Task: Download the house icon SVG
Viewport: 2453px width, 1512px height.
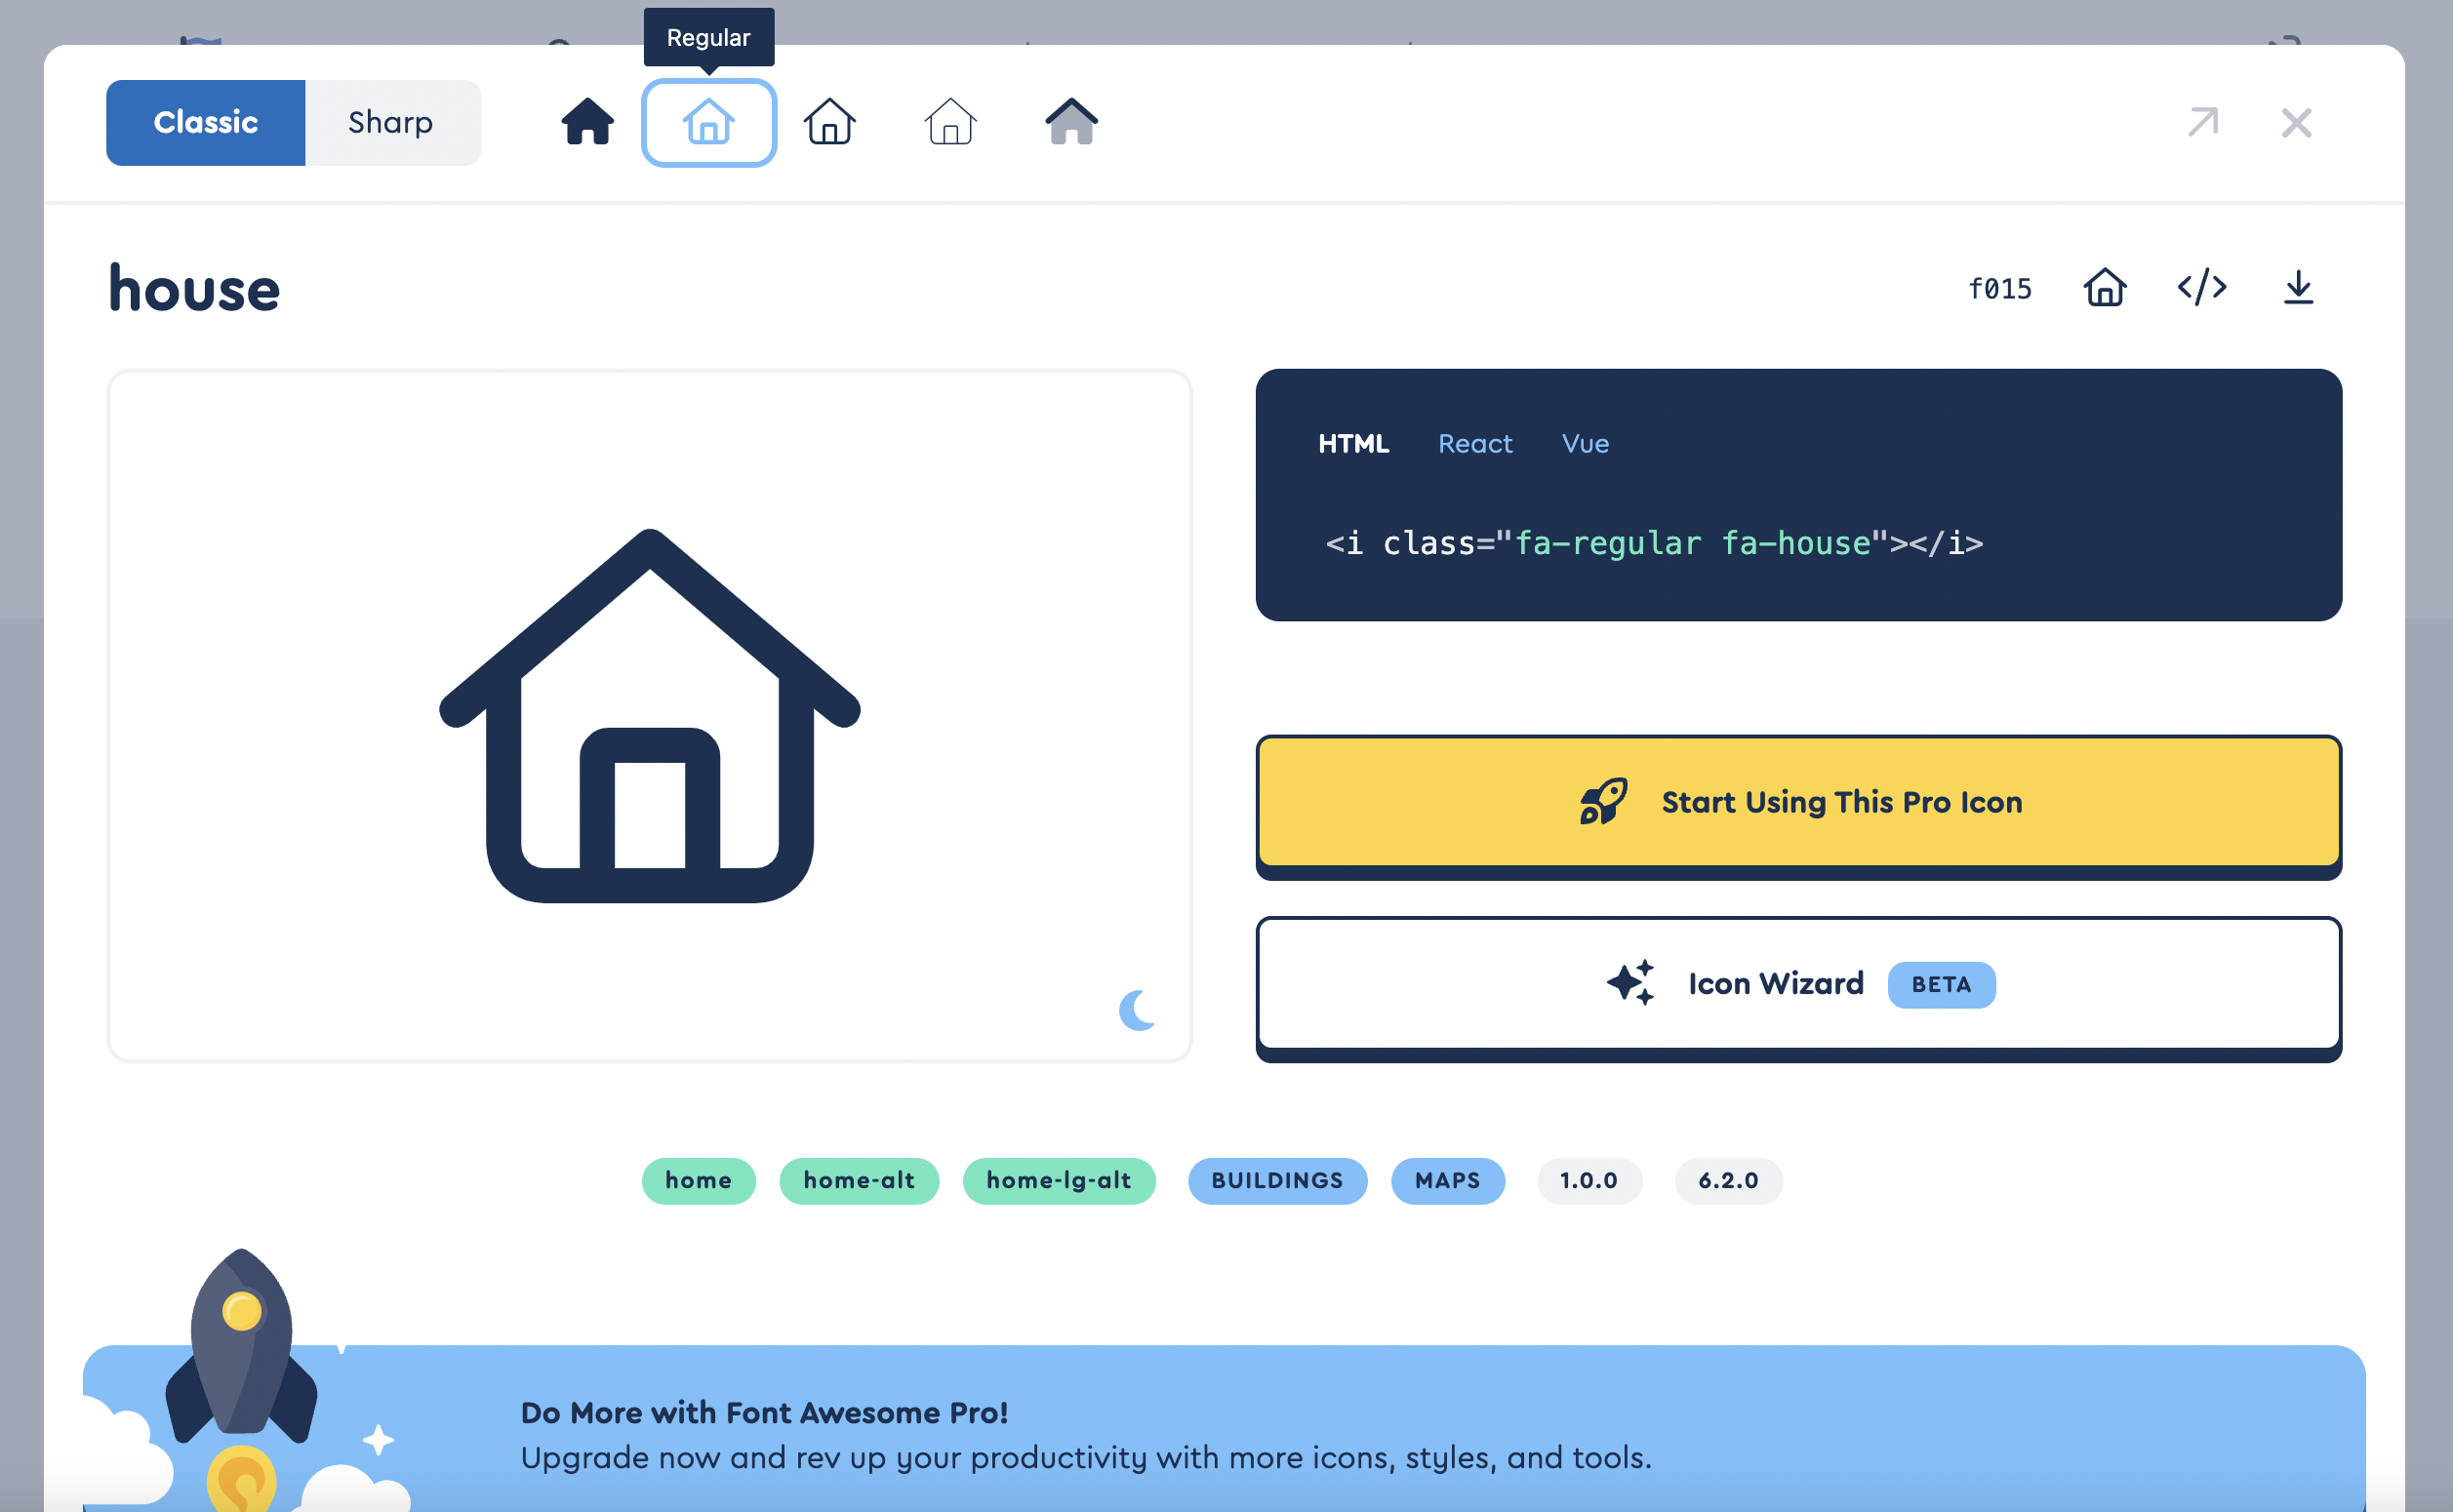Action: 2297,288
